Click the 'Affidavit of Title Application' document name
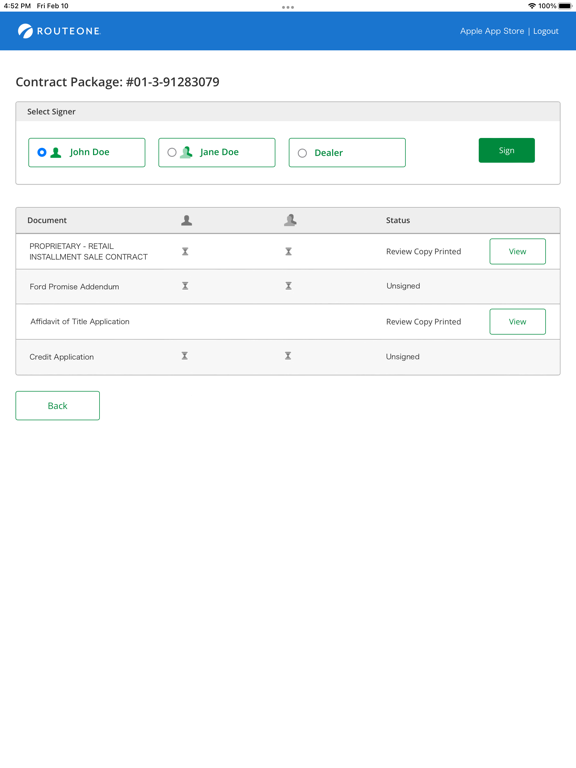 point(80,321)
